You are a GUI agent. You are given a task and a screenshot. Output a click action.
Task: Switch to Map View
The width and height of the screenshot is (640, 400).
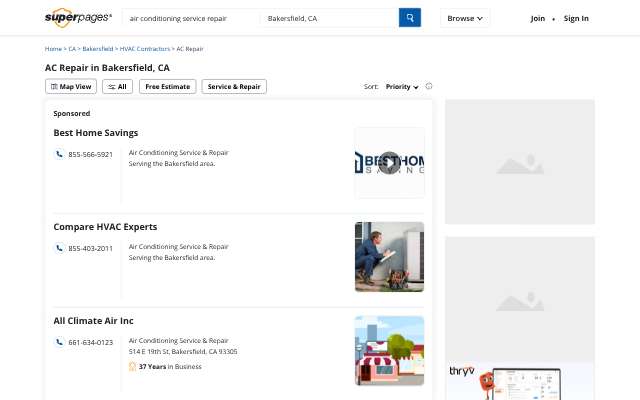[71, 87]
